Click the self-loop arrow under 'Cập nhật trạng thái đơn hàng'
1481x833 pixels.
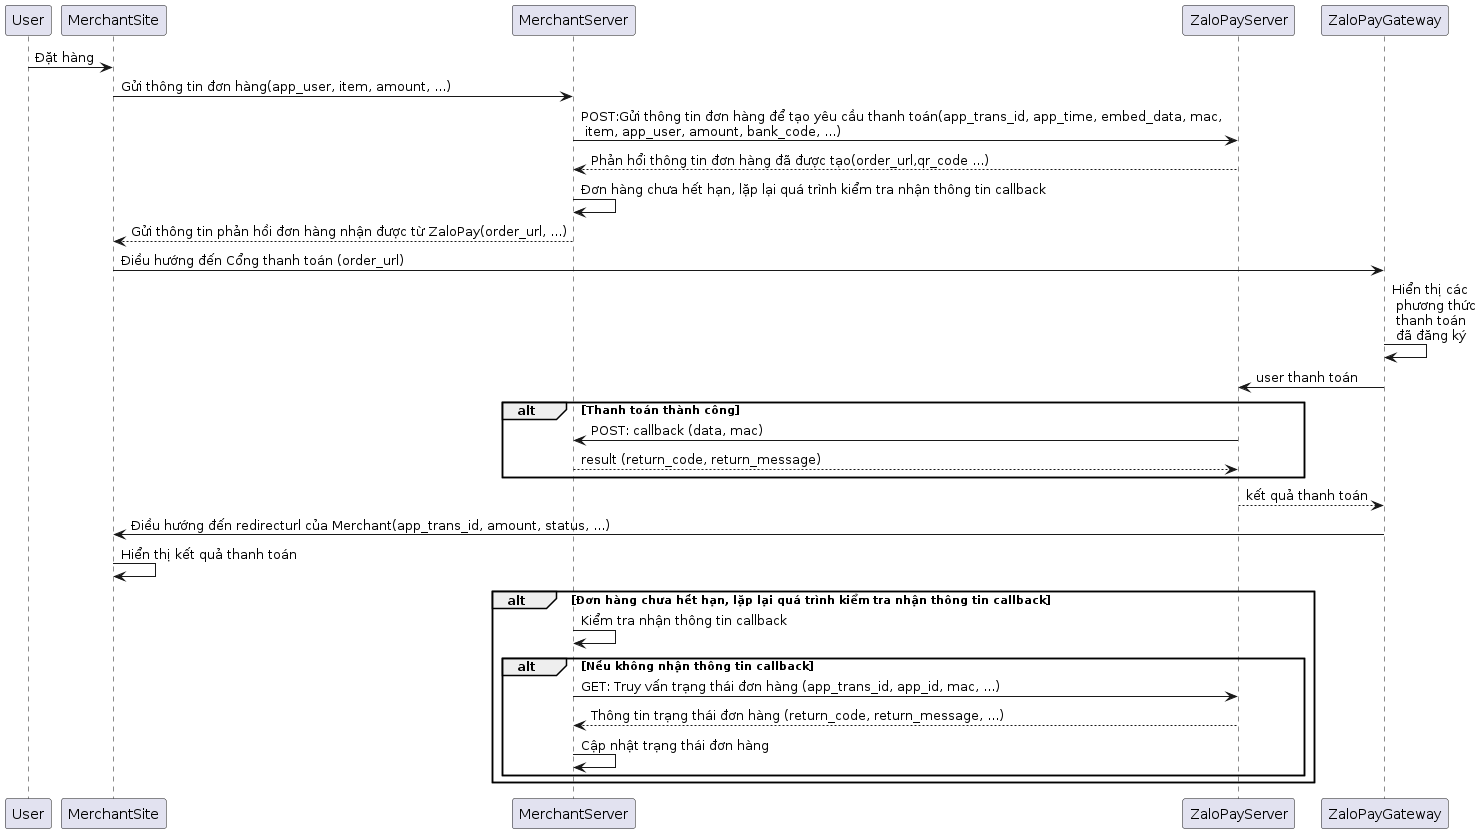point(595,762)
